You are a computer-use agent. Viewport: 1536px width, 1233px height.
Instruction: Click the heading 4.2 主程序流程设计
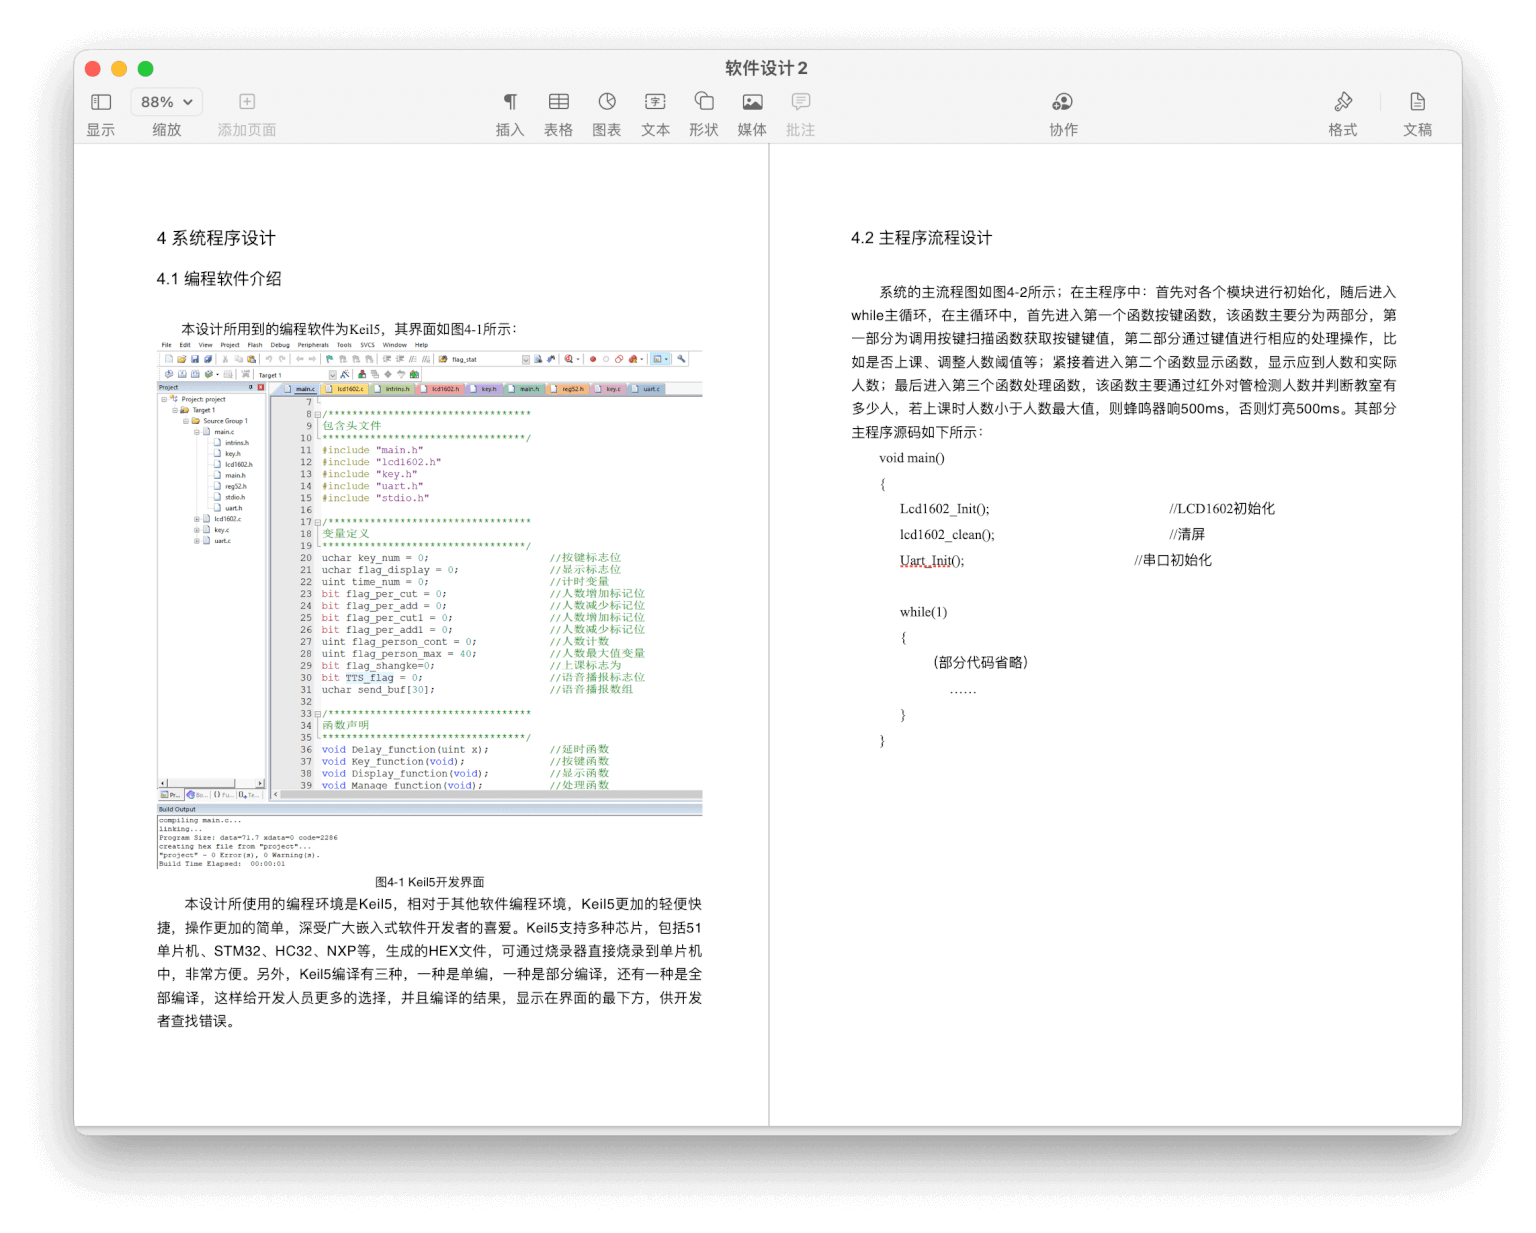921,238
